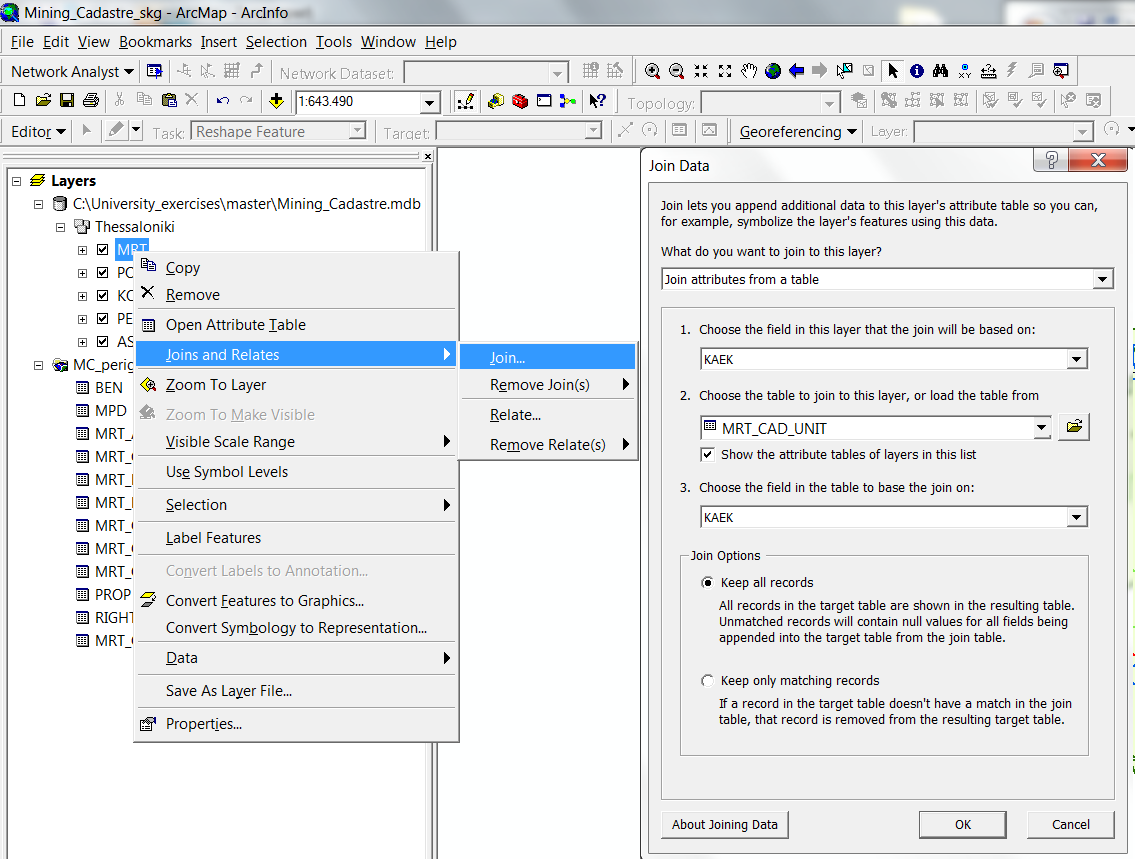
Task: Uncheck Show the attribute tables of layers
Action: tap(707, 454)
